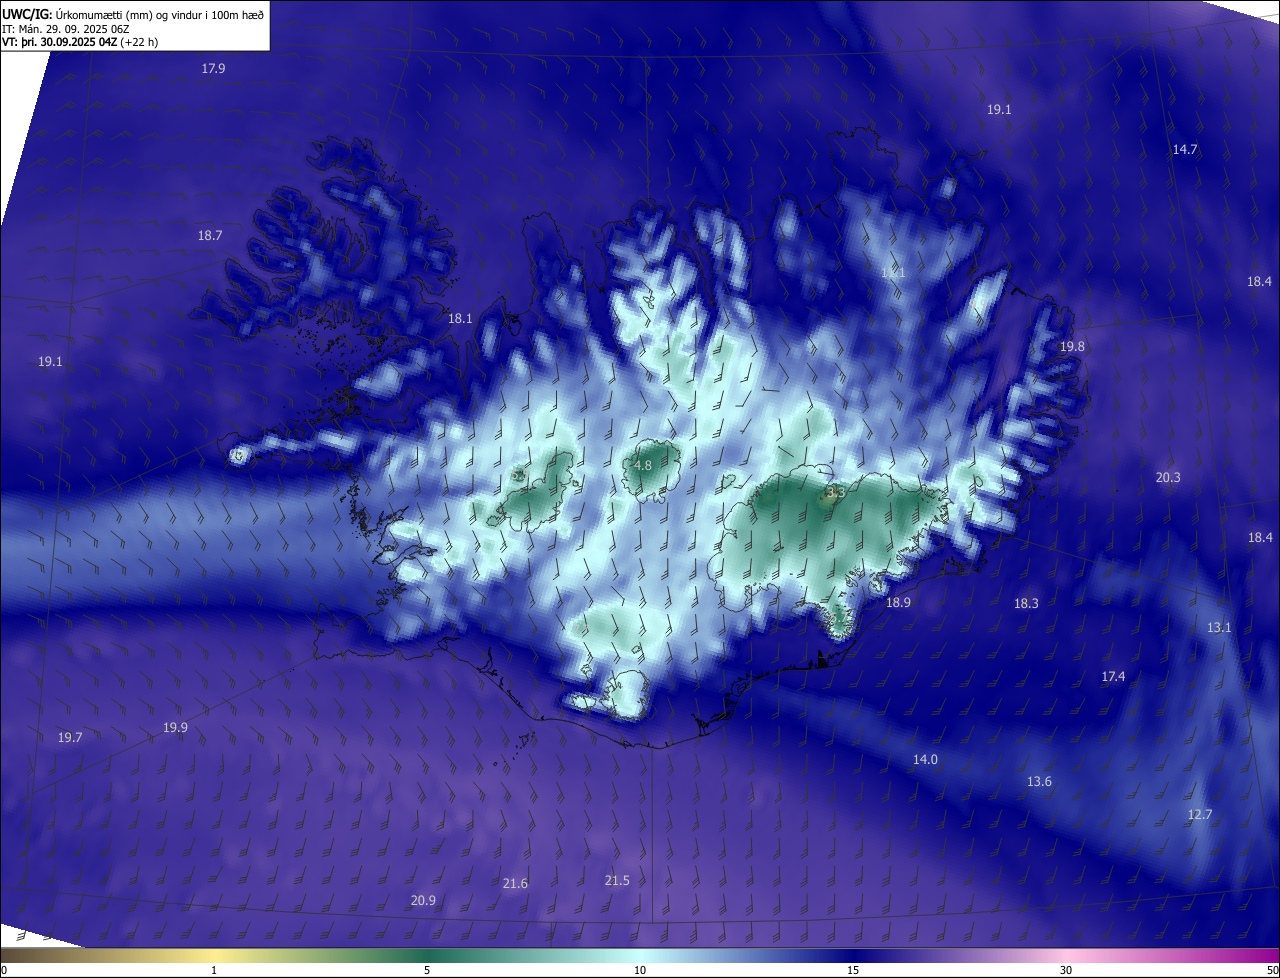Screen dimensions: 1280x978
Task: Click the 17.4 value on the map
Action: click(x=1113, y=677)
